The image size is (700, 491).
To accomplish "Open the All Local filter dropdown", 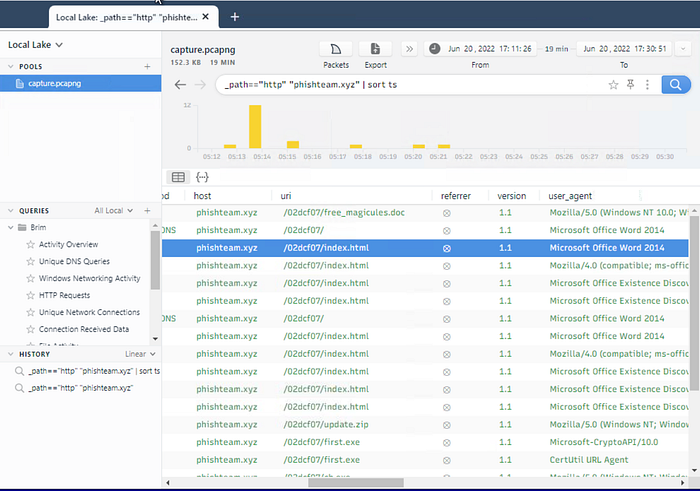I will (x=113, y=211).
